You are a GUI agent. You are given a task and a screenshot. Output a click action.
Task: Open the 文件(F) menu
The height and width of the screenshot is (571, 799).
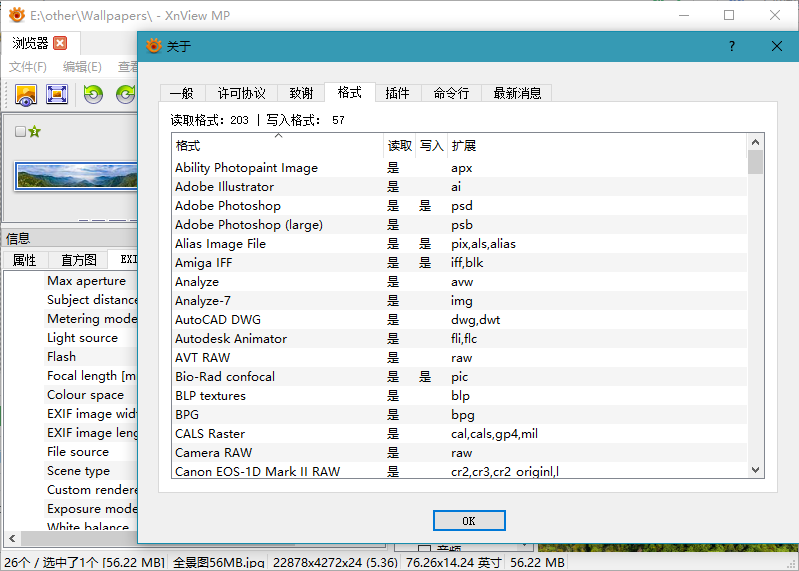(x=28, y=67)
